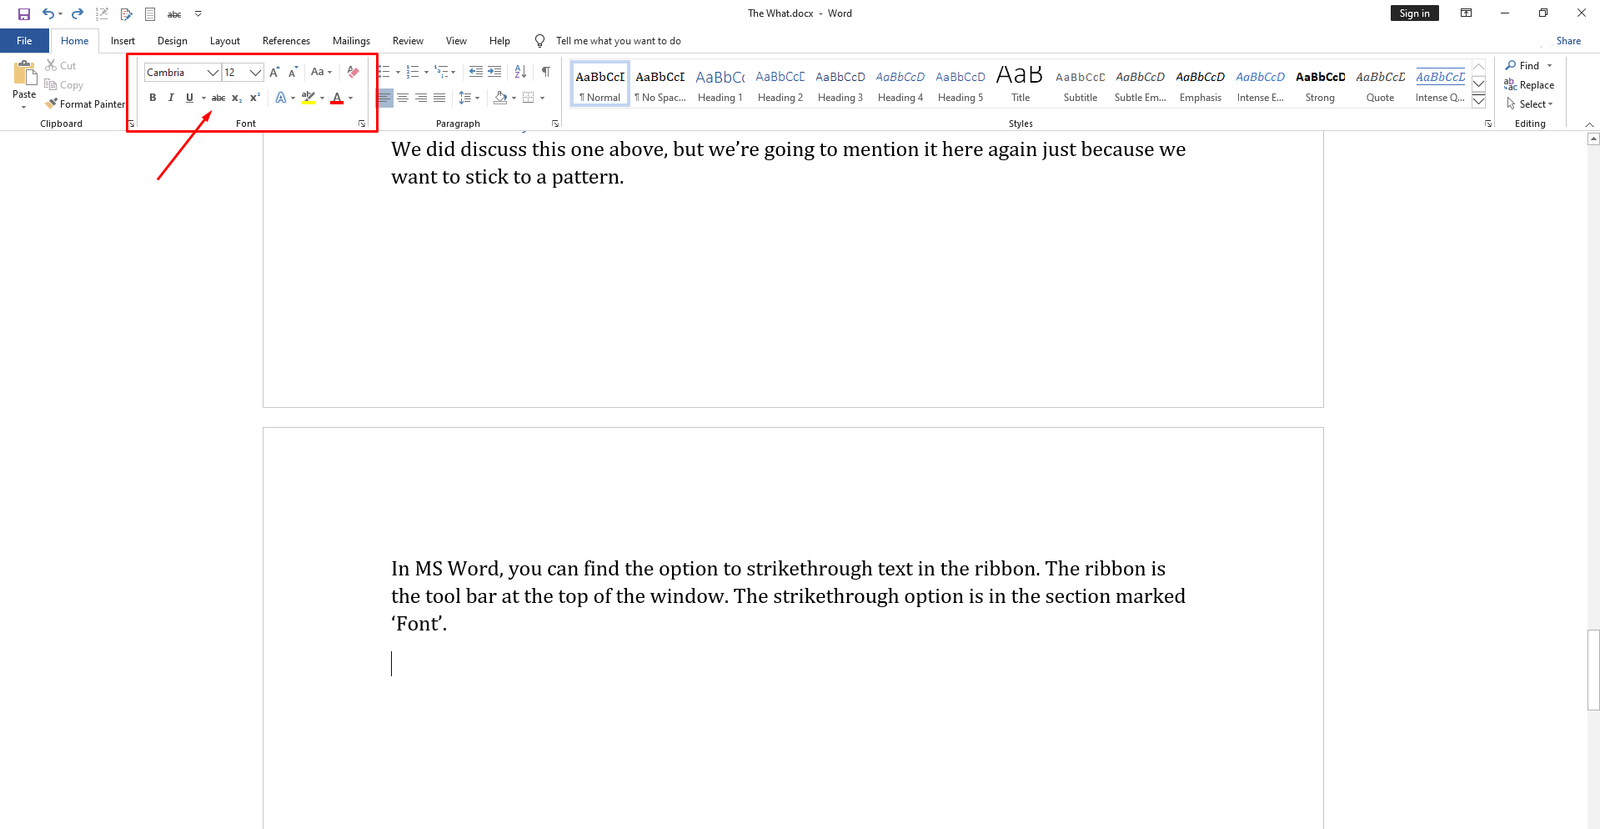Viewport: 1600px width, 829px height.
Task: Activate Format Painter
Action: (x=85, y=104)
